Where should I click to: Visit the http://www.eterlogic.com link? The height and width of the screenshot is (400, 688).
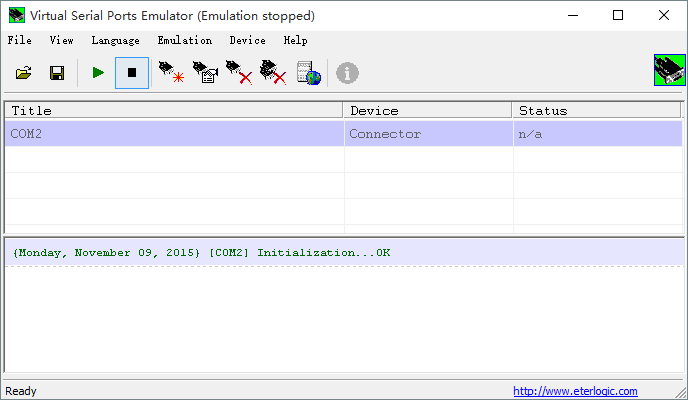[575, 391]
